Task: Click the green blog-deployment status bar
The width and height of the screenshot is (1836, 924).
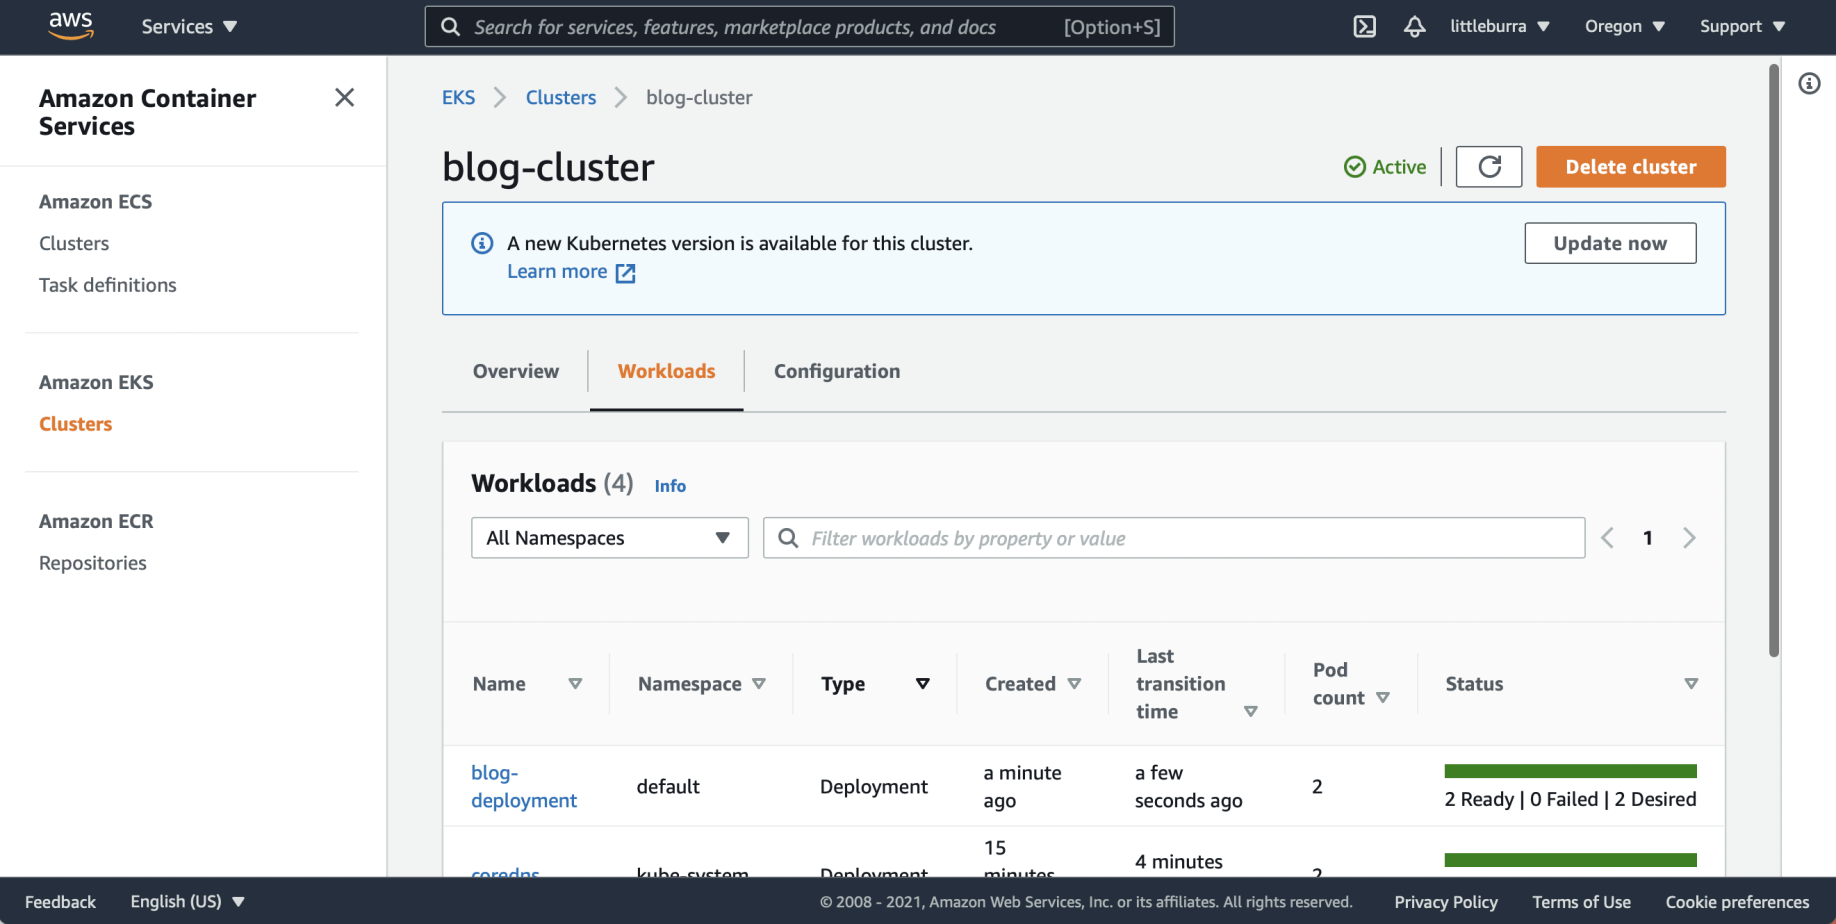Action: coord(1570,771)
